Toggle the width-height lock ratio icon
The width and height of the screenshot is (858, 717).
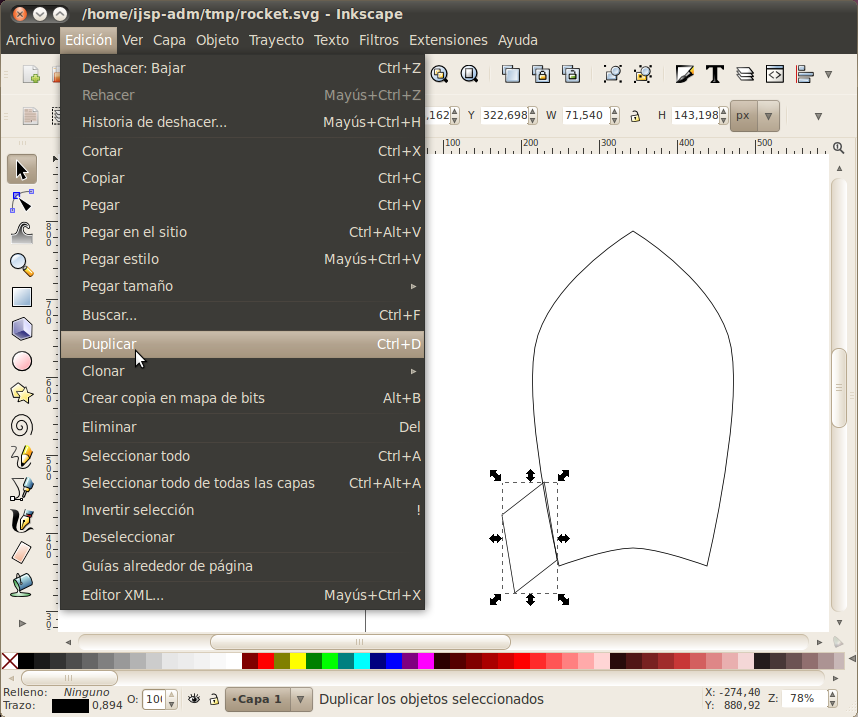(x=635, y=116)
